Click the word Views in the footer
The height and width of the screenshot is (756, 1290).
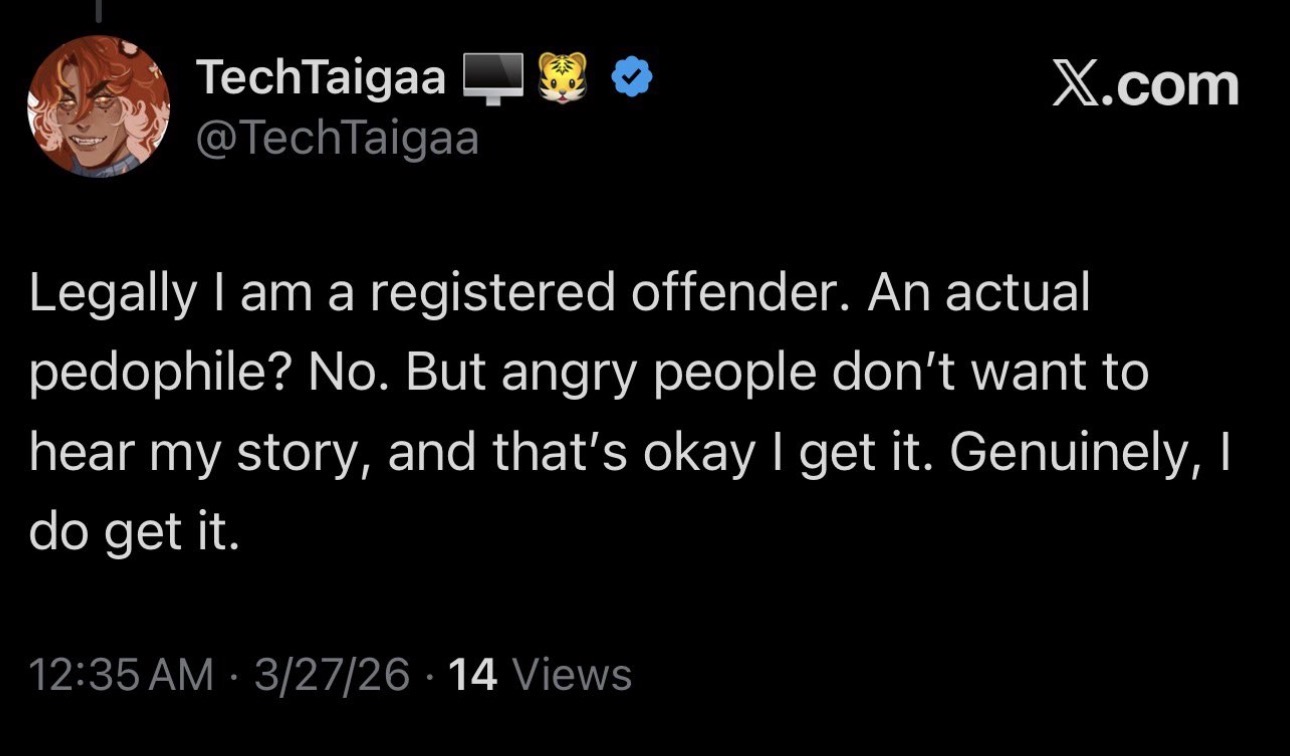572,675
